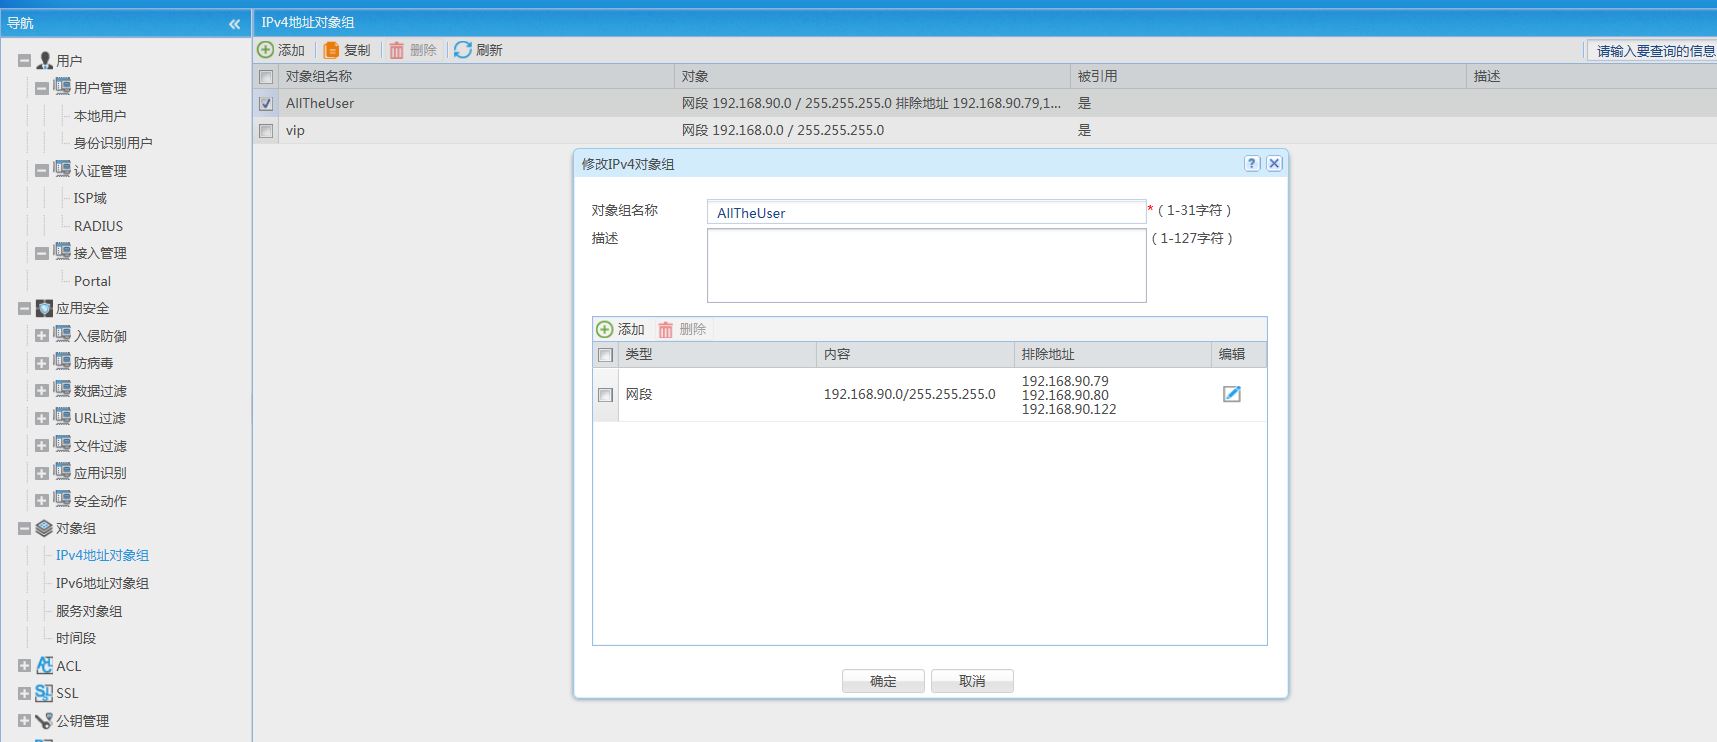Click the 刷新 refresh toolbar button
Image resolution: width=1717 pixels, height=742 pixels.
(x=478, y=50)
